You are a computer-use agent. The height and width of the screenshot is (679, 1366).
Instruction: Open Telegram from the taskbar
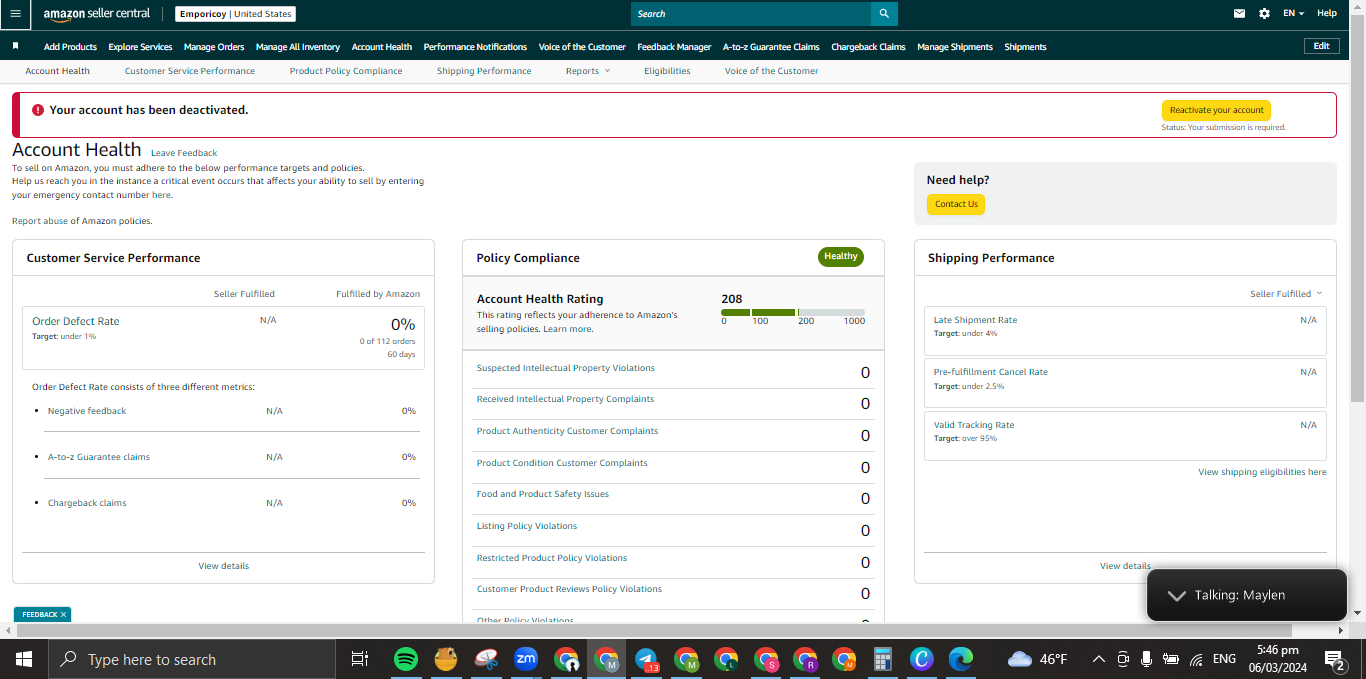[x=646, y=659]
